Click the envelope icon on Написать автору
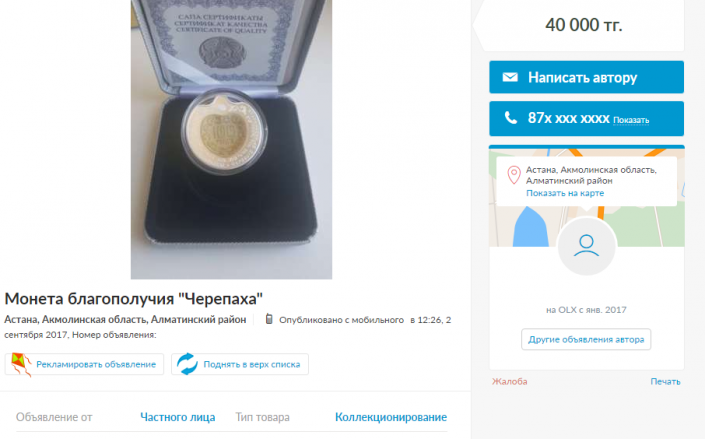Image resolution: width=705 pixels, height=439 pixels. coord(510,77)
